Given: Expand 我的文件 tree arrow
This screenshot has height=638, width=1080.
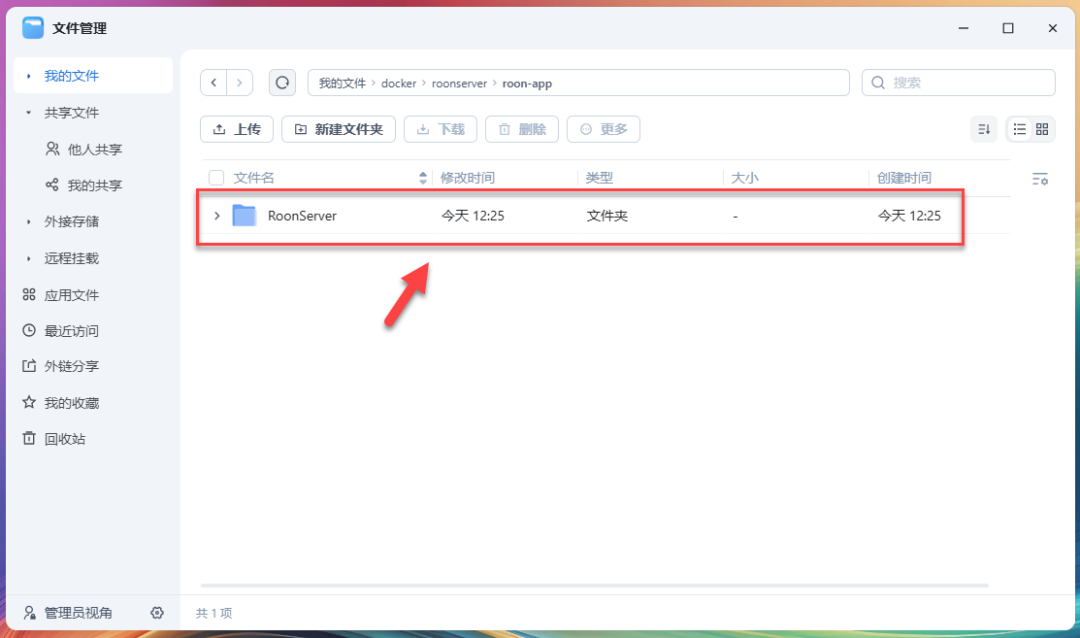Looking at the screenshot, I should tap(28, 76).
